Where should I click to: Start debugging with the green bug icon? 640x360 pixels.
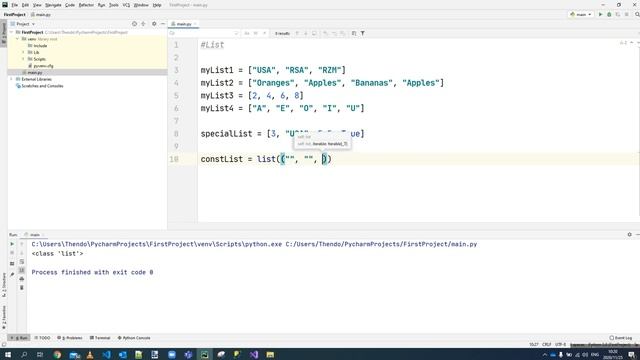tap(609, 14)
